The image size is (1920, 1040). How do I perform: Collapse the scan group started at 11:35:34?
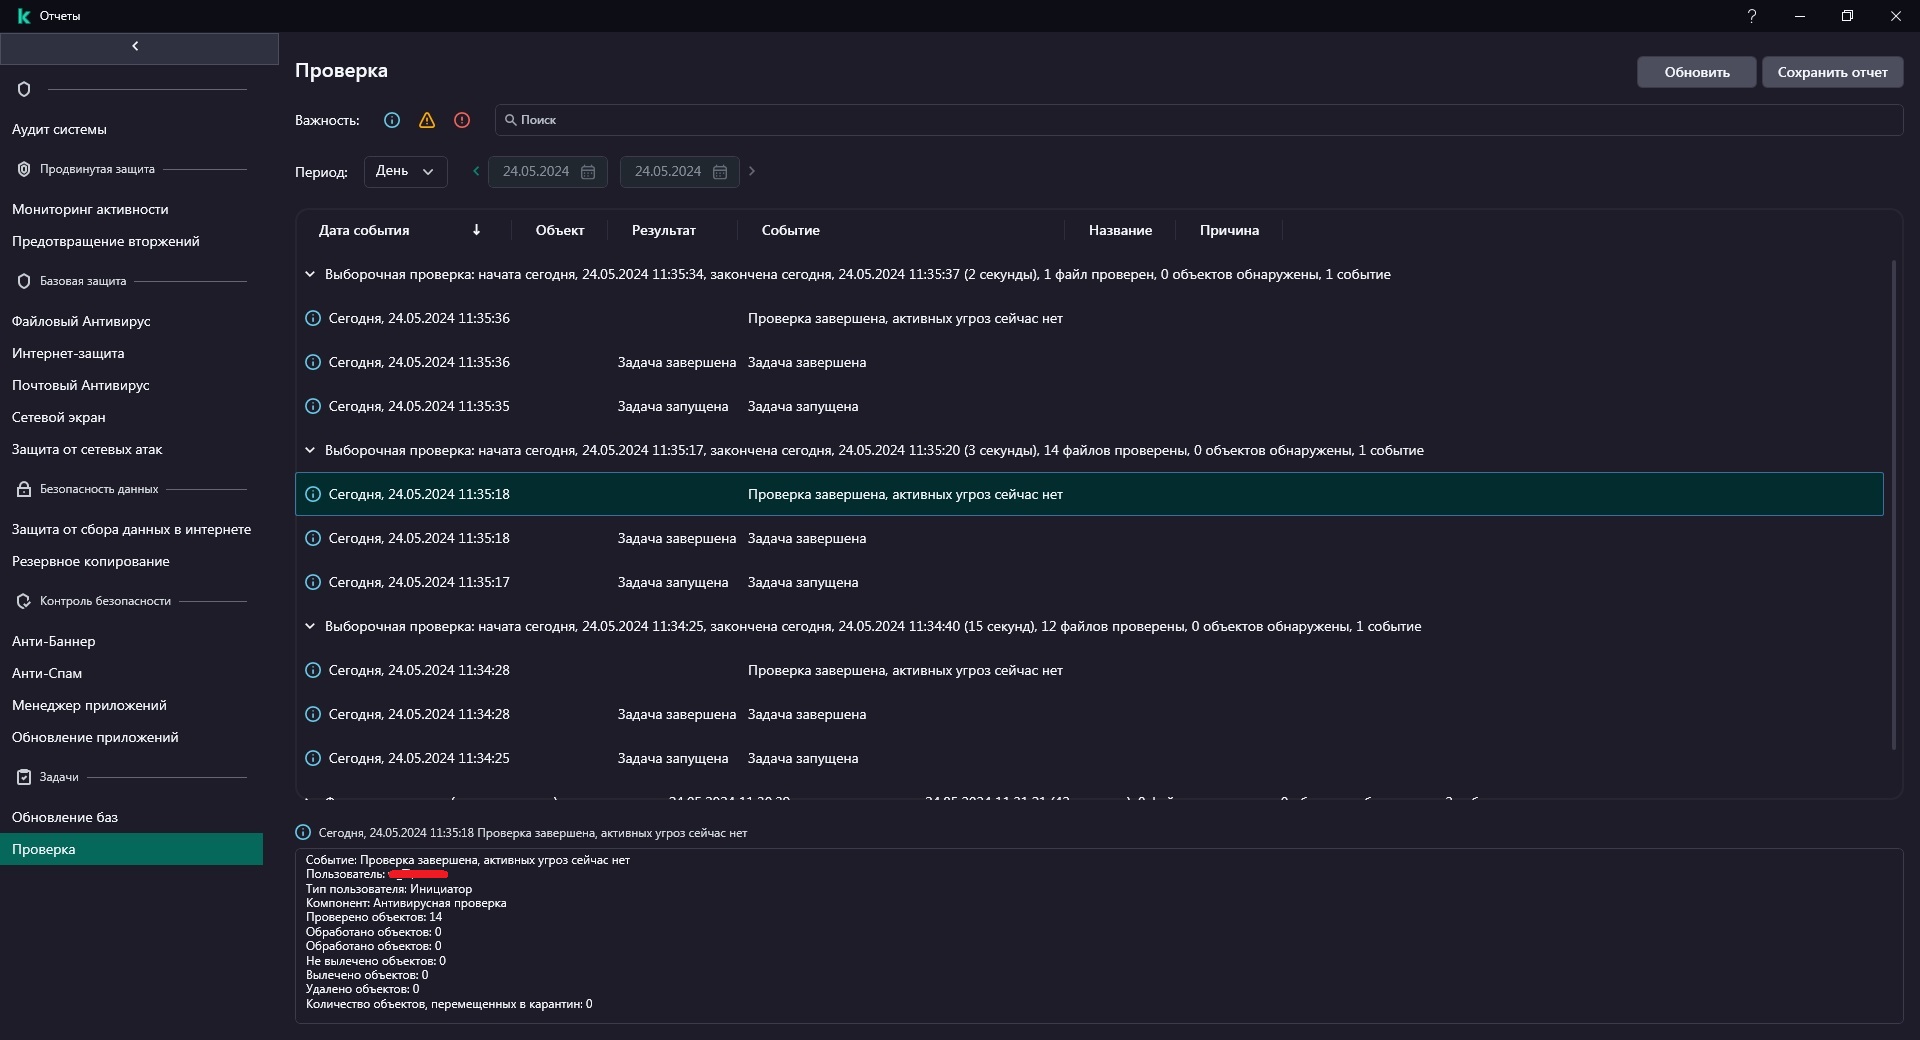(309, 274)
